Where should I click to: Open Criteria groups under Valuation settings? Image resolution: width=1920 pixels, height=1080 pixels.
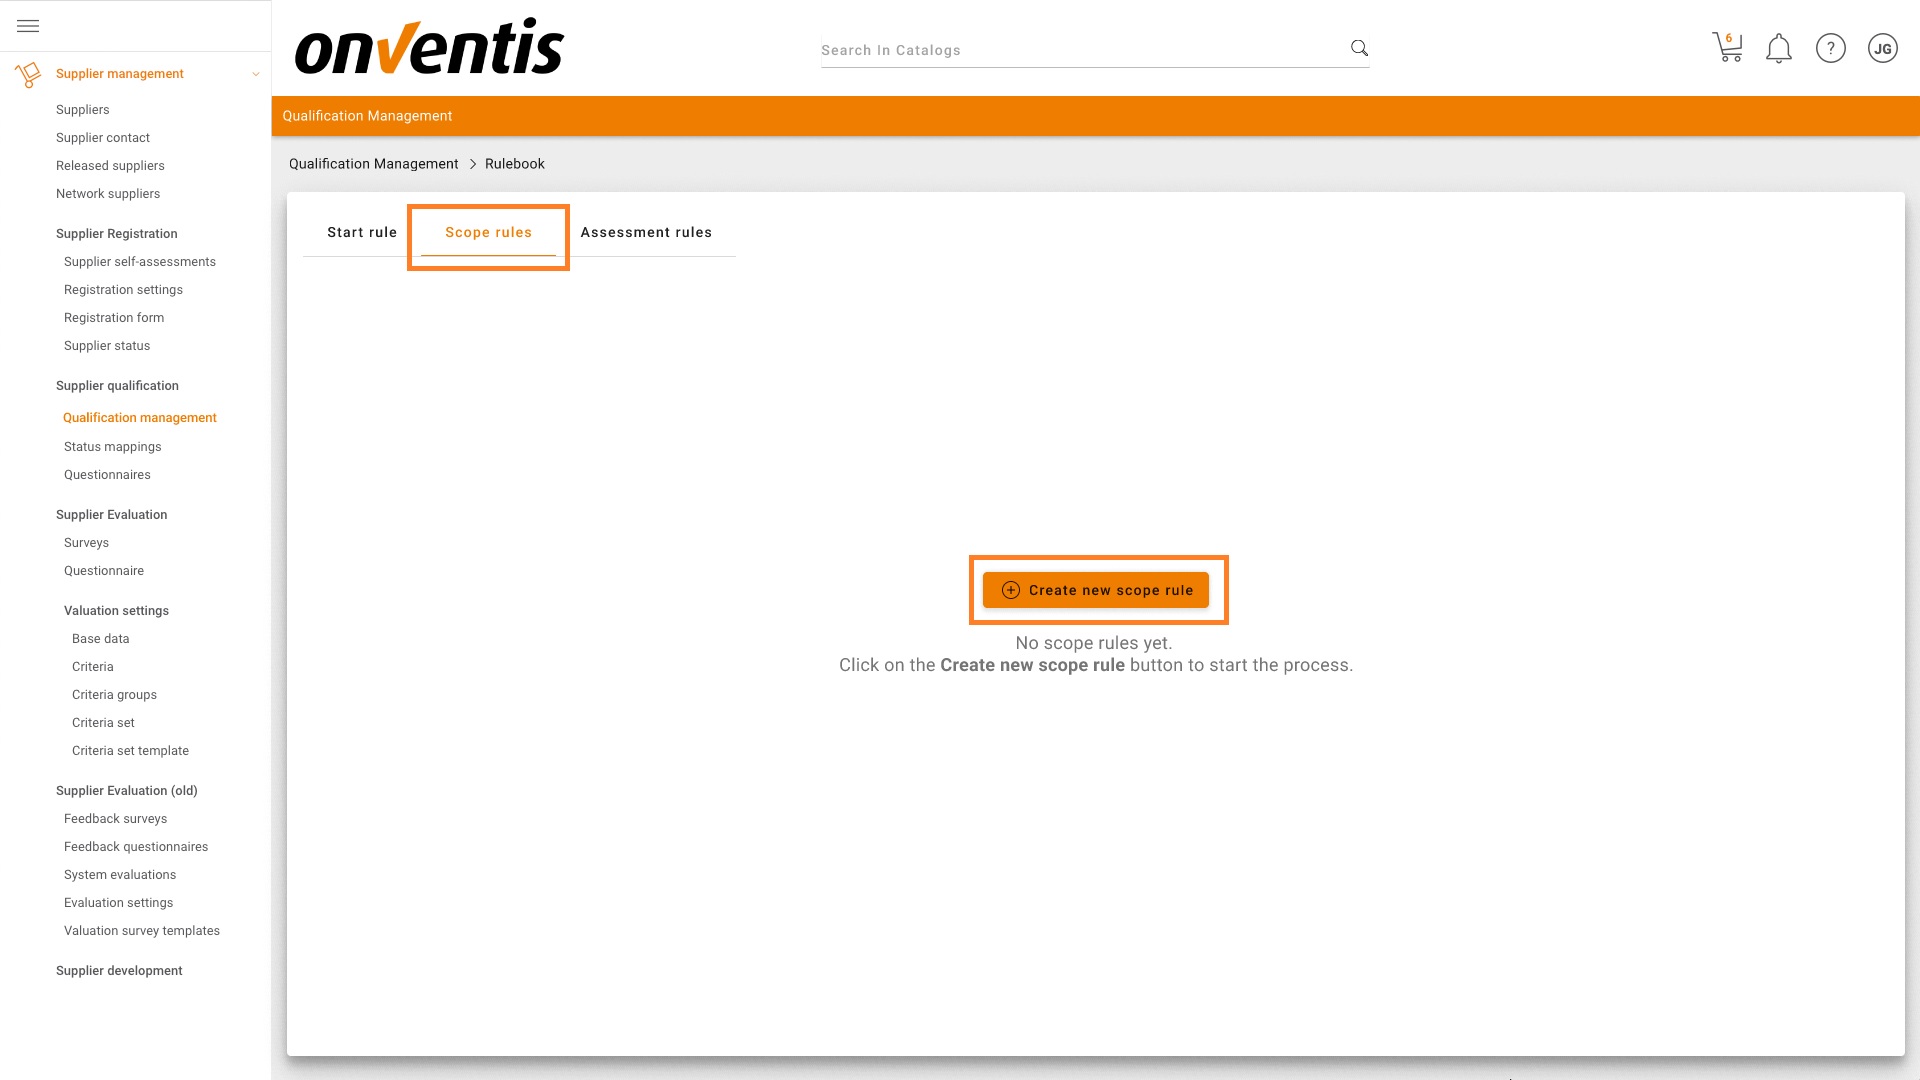click(114, 695)
